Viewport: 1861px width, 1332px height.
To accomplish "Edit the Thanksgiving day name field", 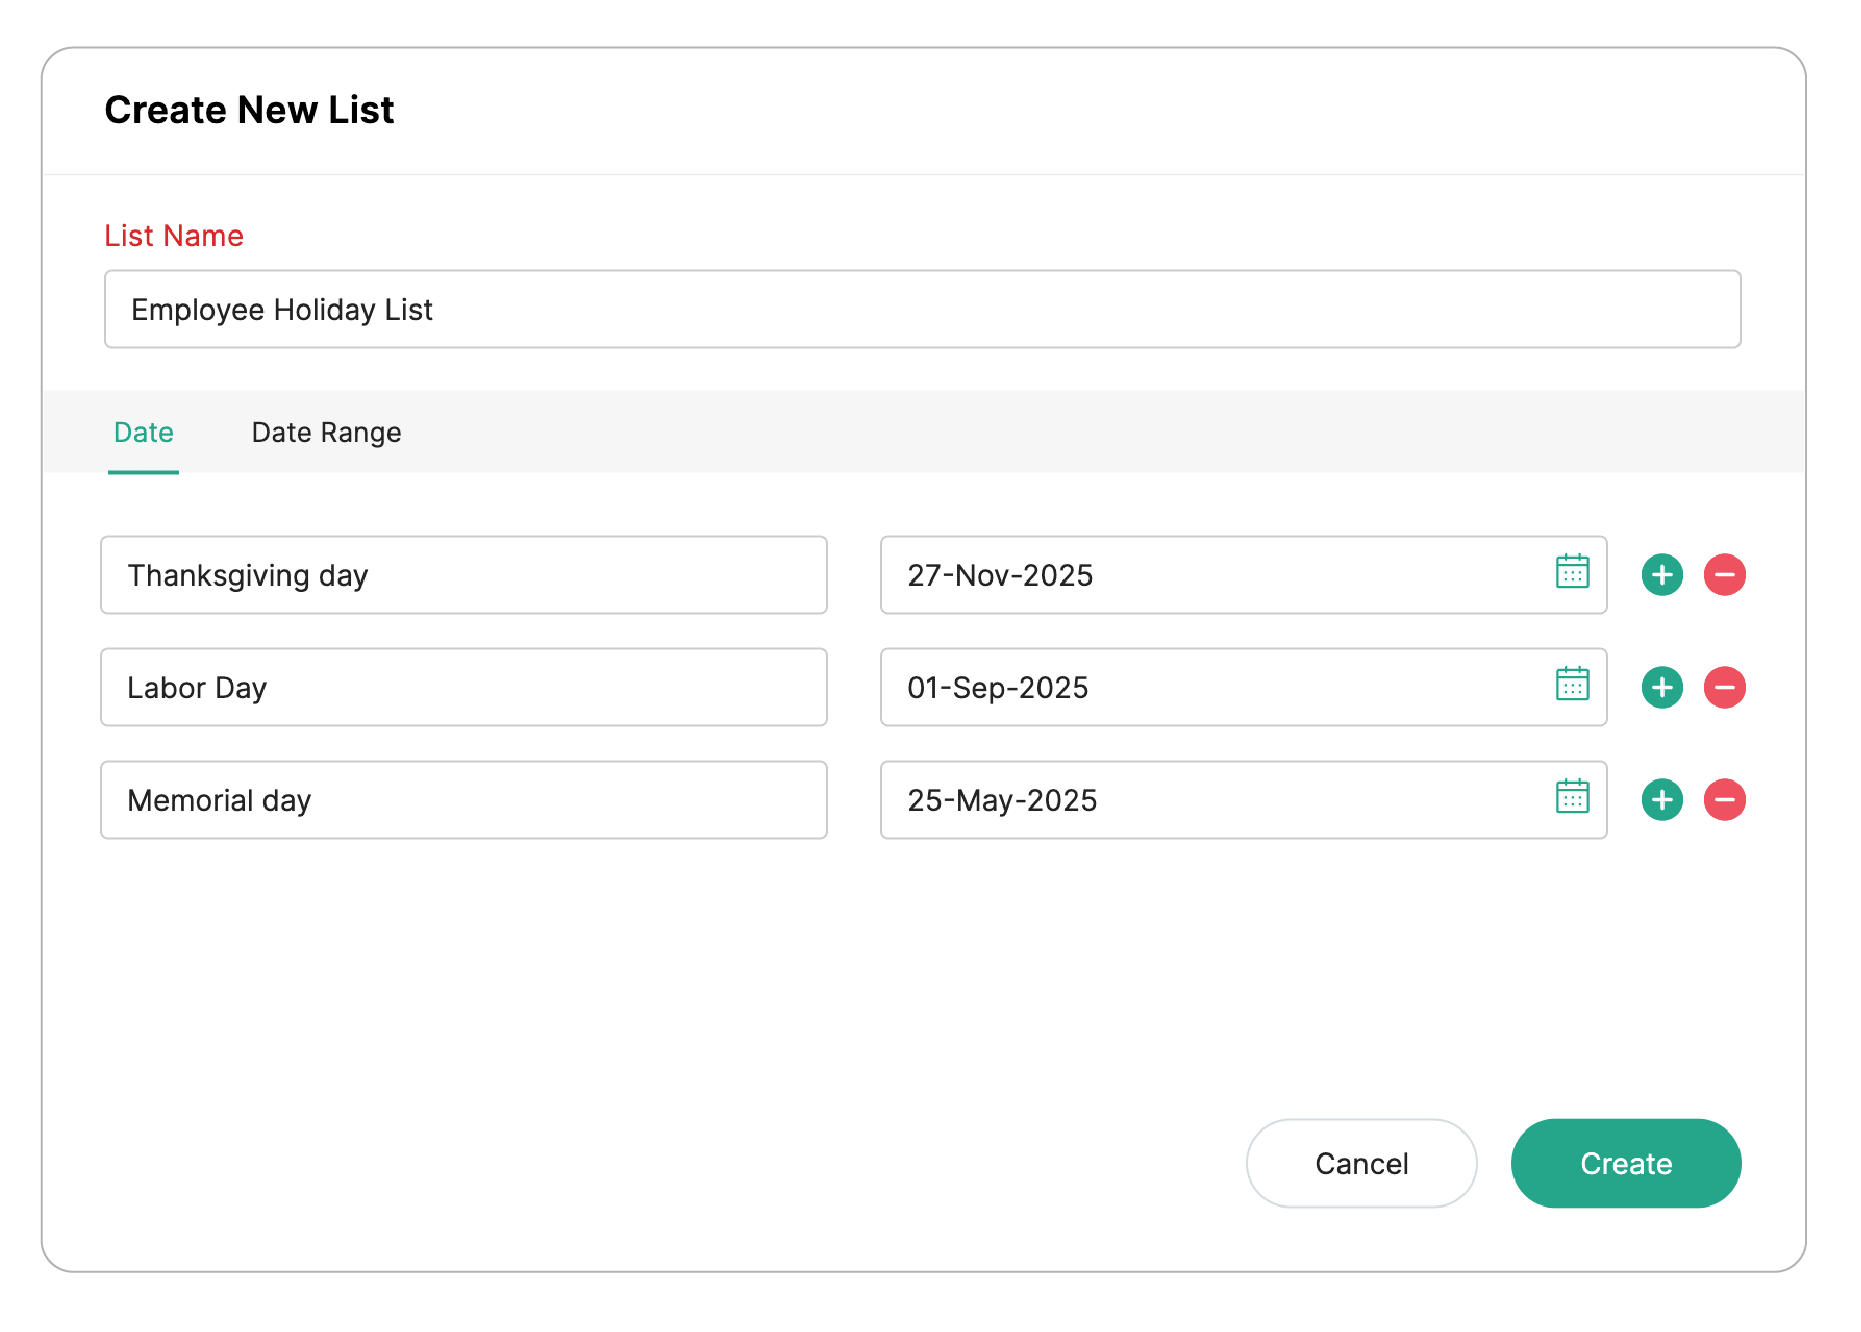I will pos(463,575).
